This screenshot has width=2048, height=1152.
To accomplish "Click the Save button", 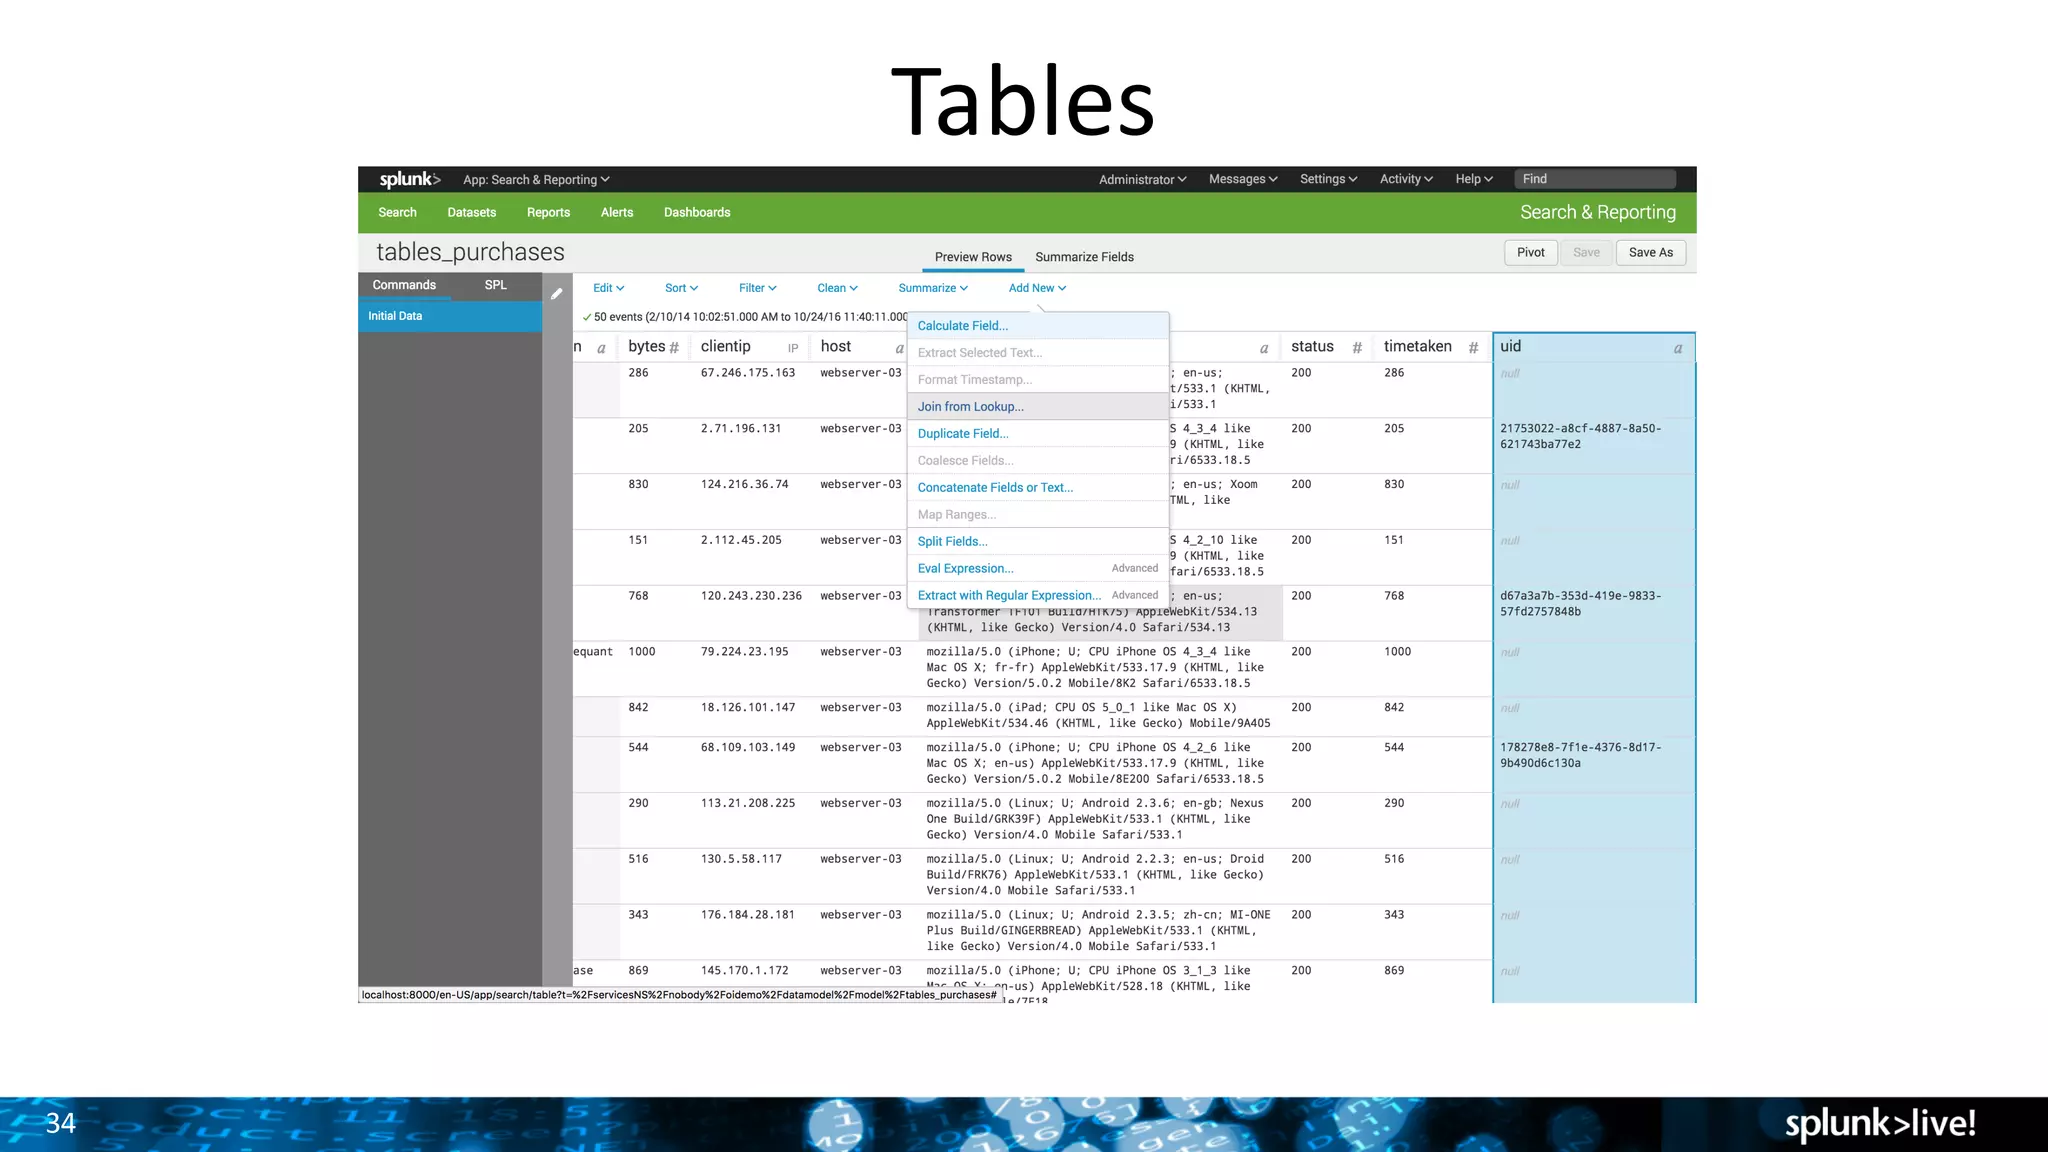I will pyautogui.click(x=1586, y=253).
